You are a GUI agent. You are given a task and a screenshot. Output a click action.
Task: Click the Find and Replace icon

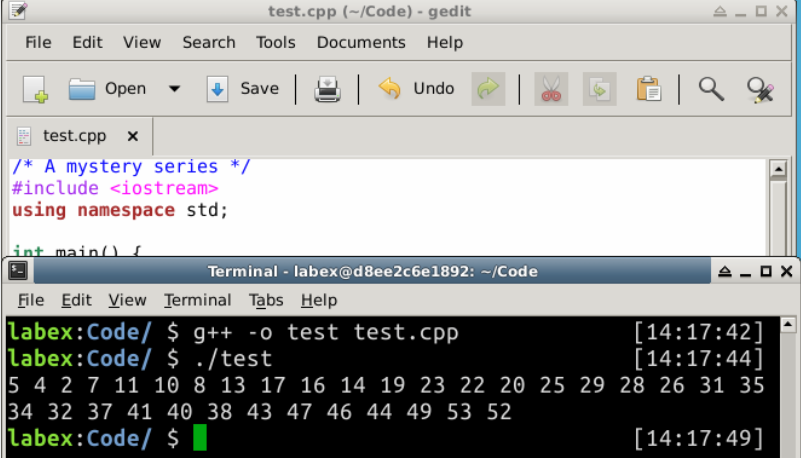click(761, 89)
